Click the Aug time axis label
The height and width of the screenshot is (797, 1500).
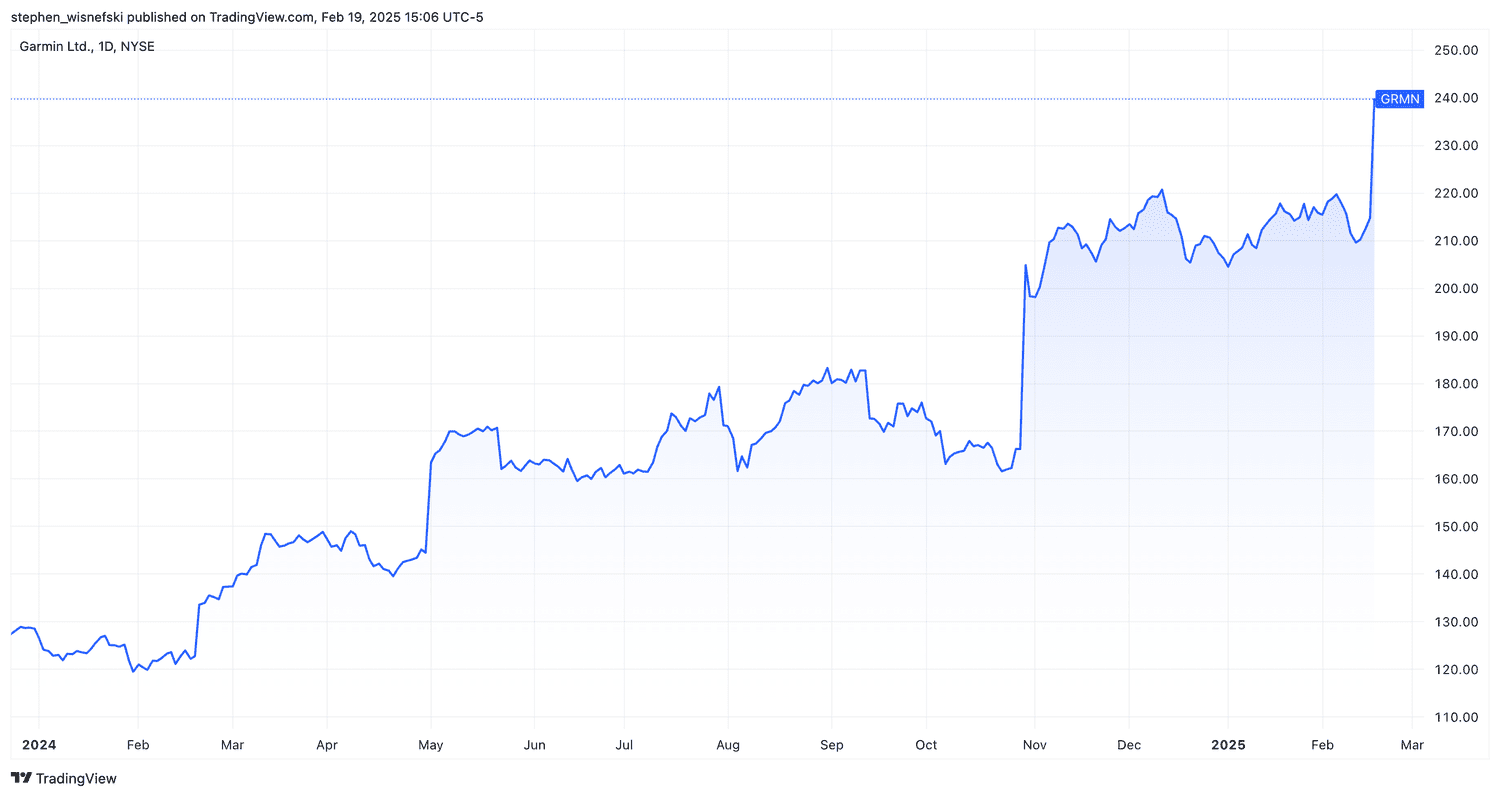[728, 745]
